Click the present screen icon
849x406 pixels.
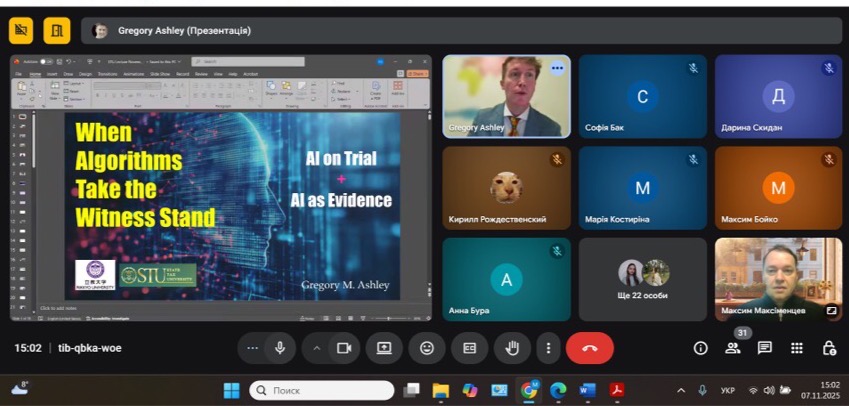pyautogui.click(x=384, y=348)
